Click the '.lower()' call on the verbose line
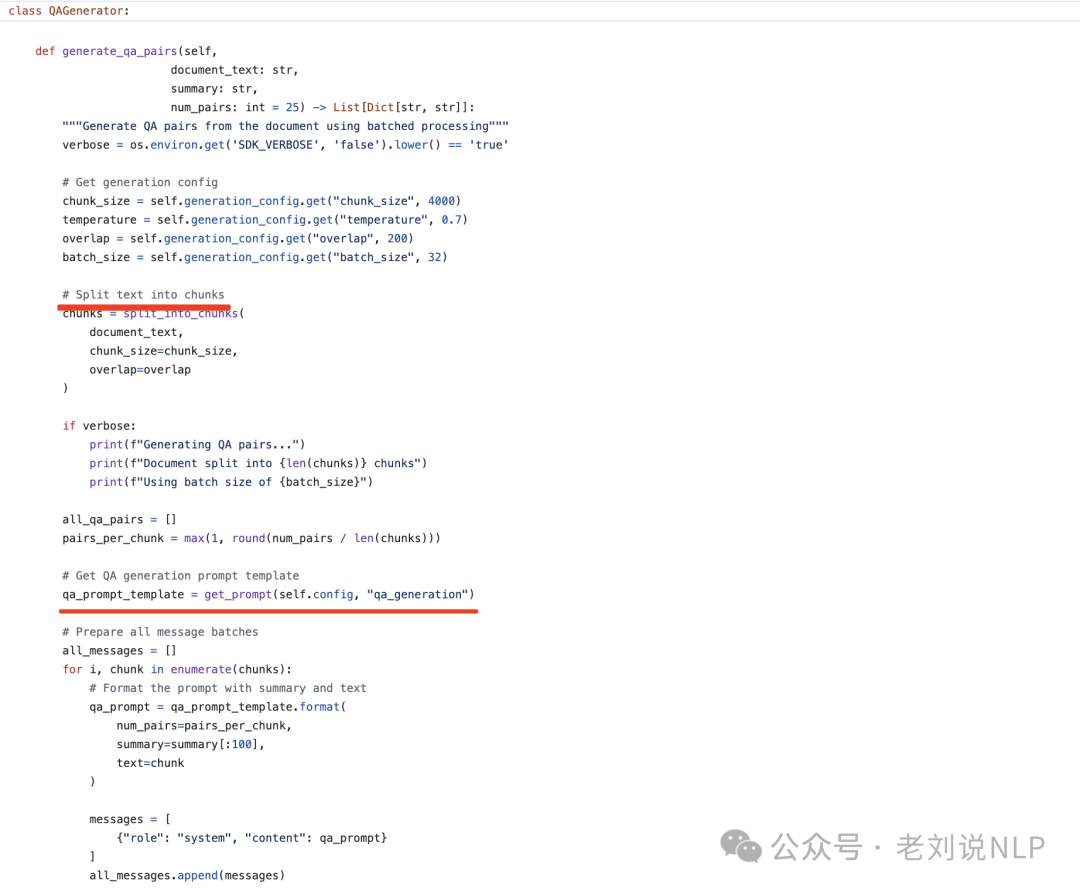1080x891 pixels. click(415, 145)
